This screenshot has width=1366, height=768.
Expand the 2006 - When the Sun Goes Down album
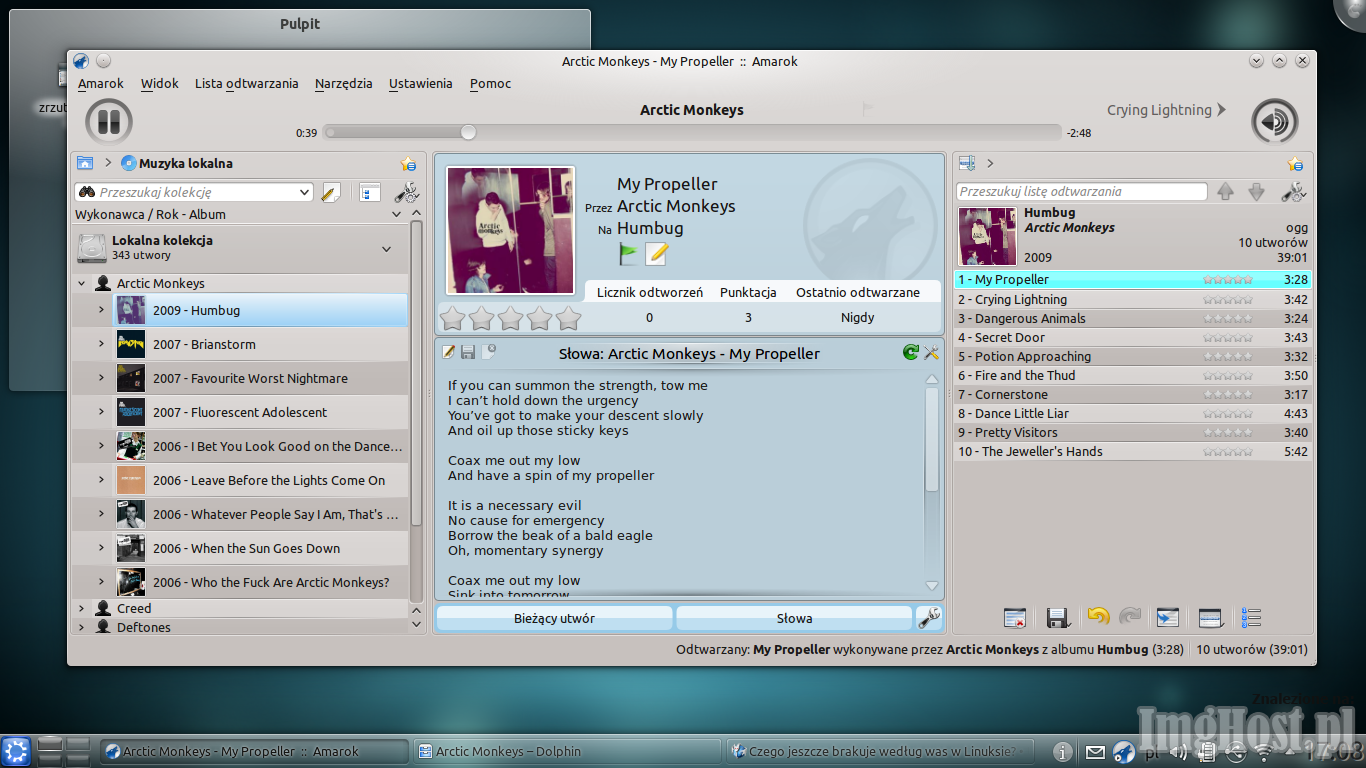101,548
